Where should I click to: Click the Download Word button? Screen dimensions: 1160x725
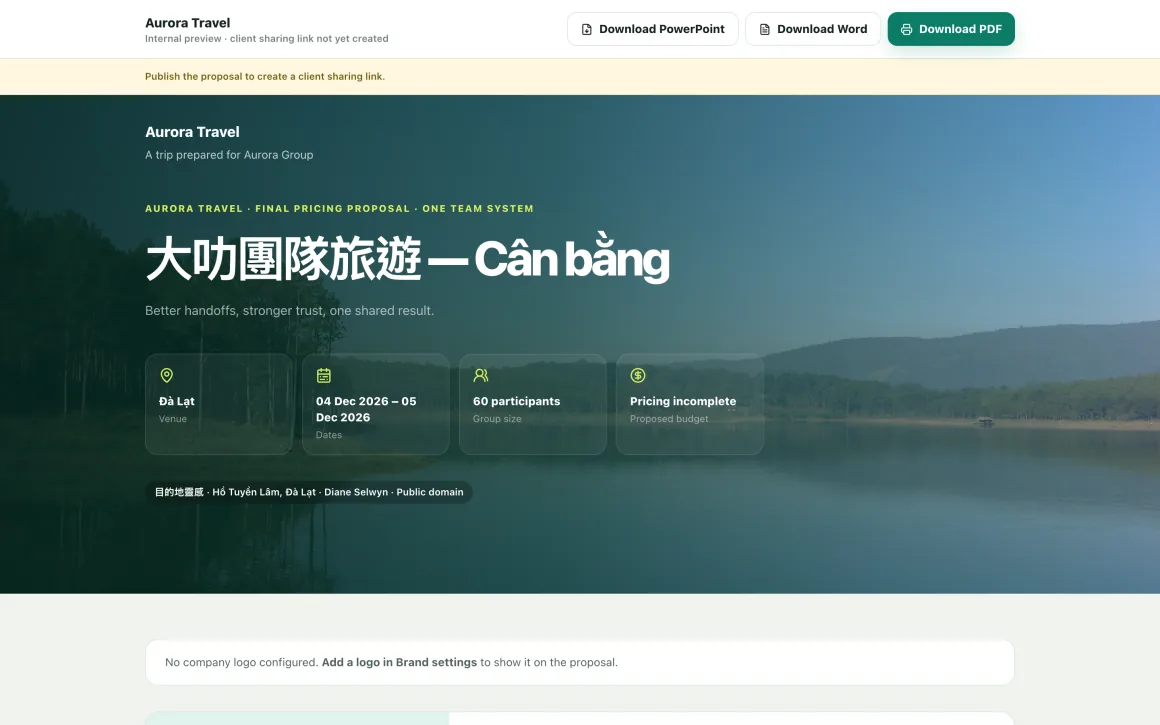(812, 29)
